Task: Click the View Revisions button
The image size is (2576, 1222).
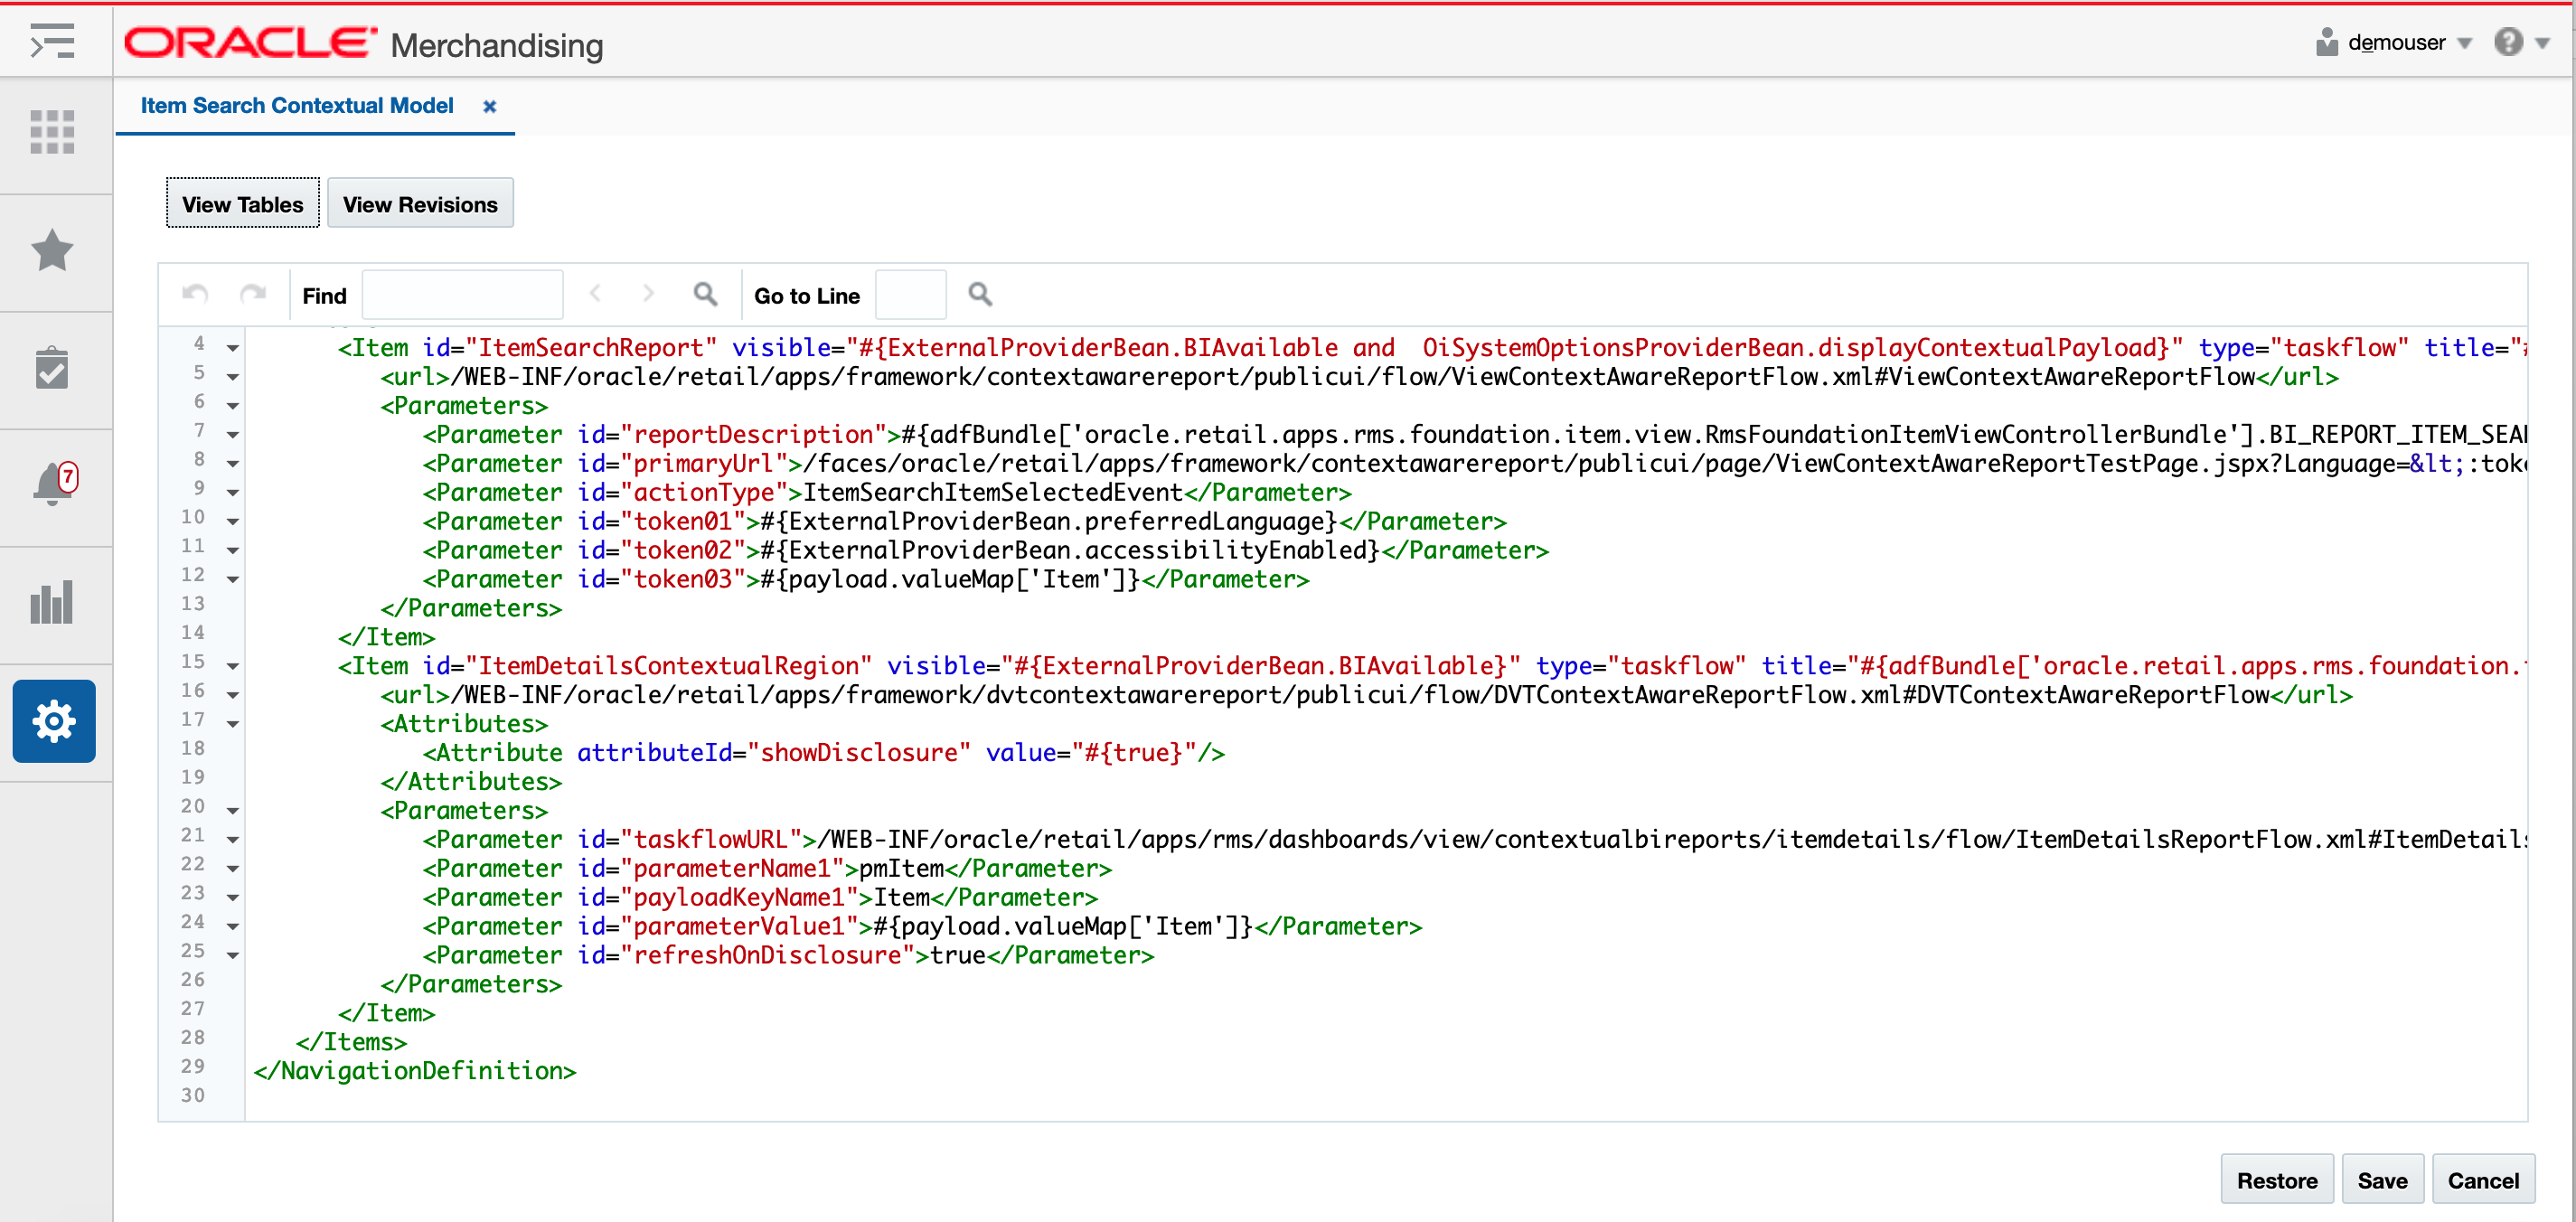Action: pos(420,204)
